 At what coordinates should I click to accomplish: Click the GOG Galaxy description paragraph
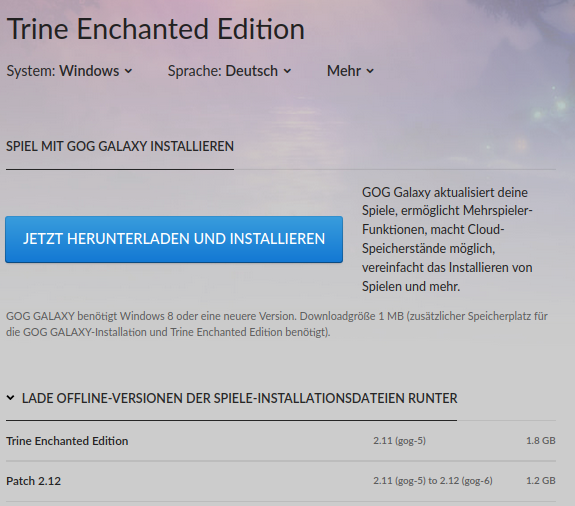coord(447,239)
